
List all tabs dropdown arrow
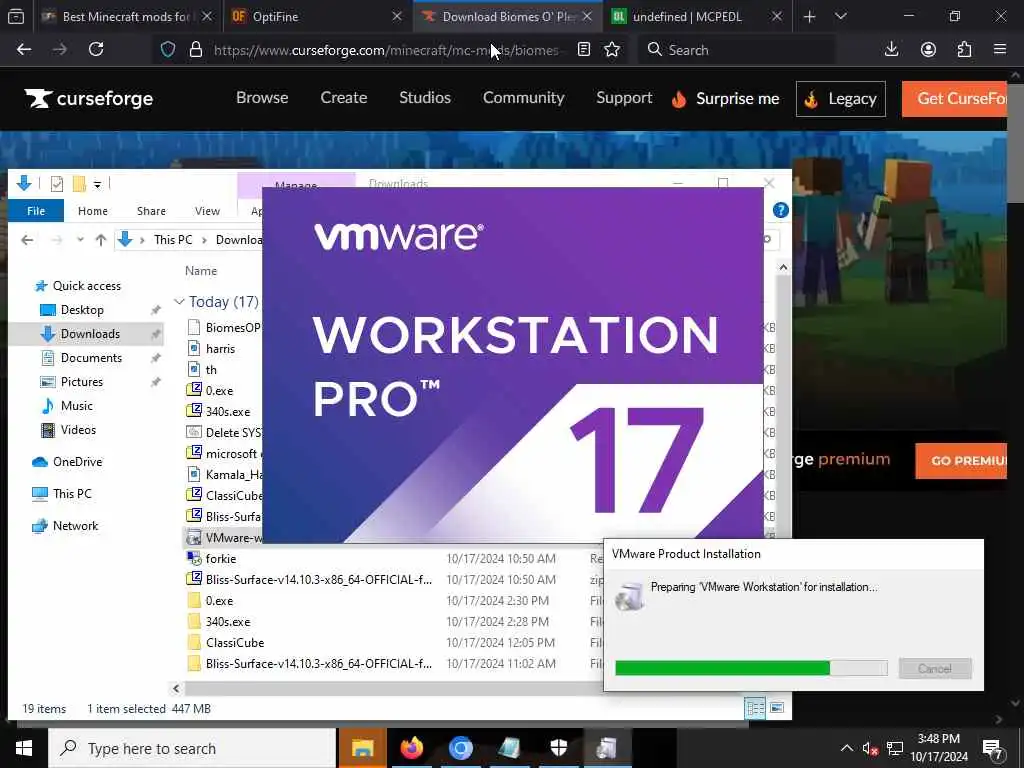click(841, 16)
